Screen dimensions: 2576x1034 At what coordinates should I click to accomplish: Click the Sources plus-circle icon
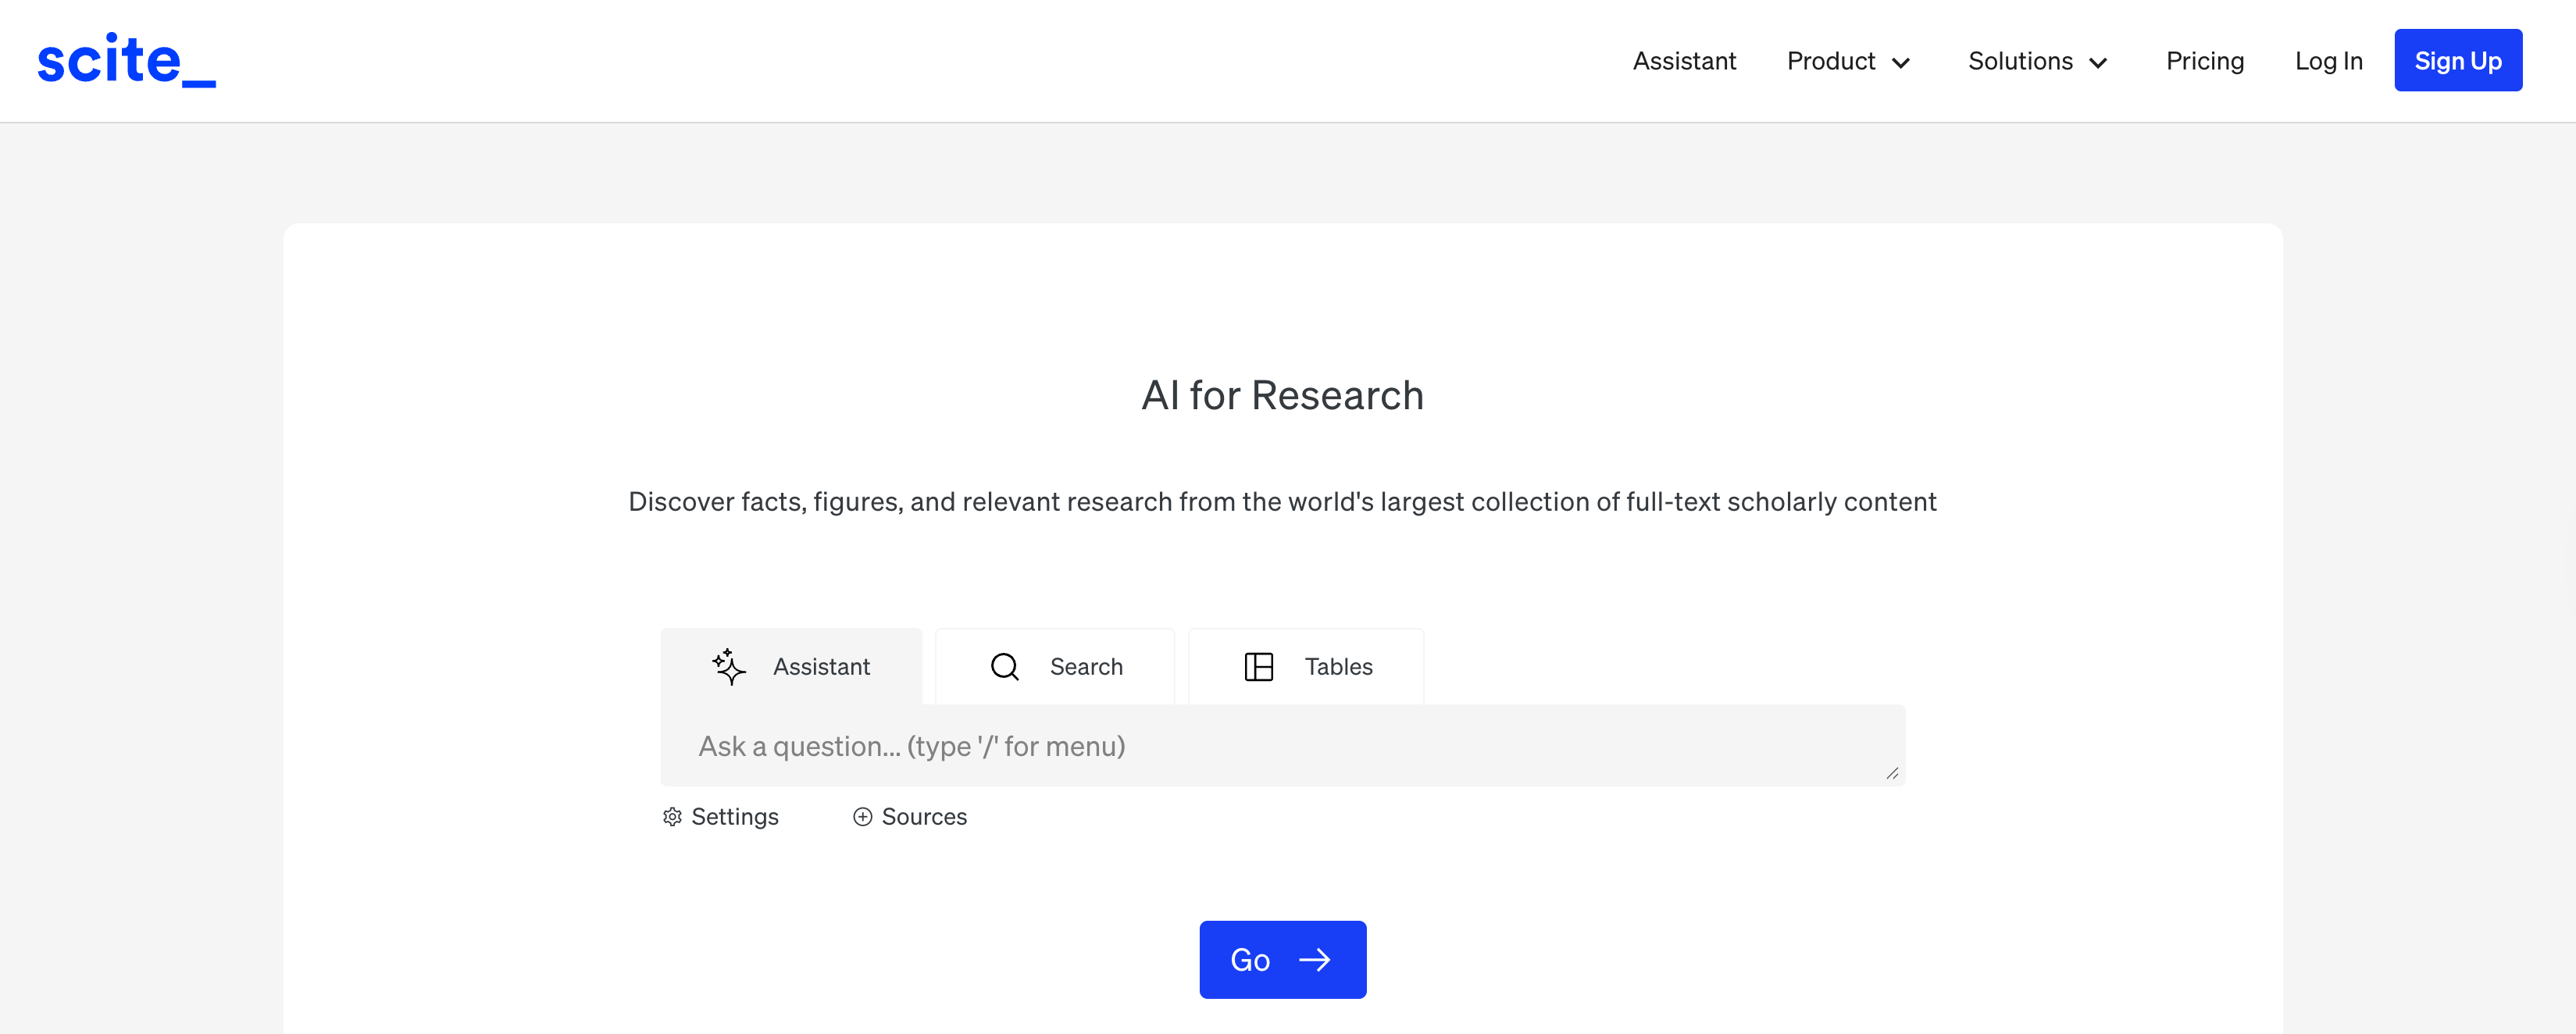[862, 817]
